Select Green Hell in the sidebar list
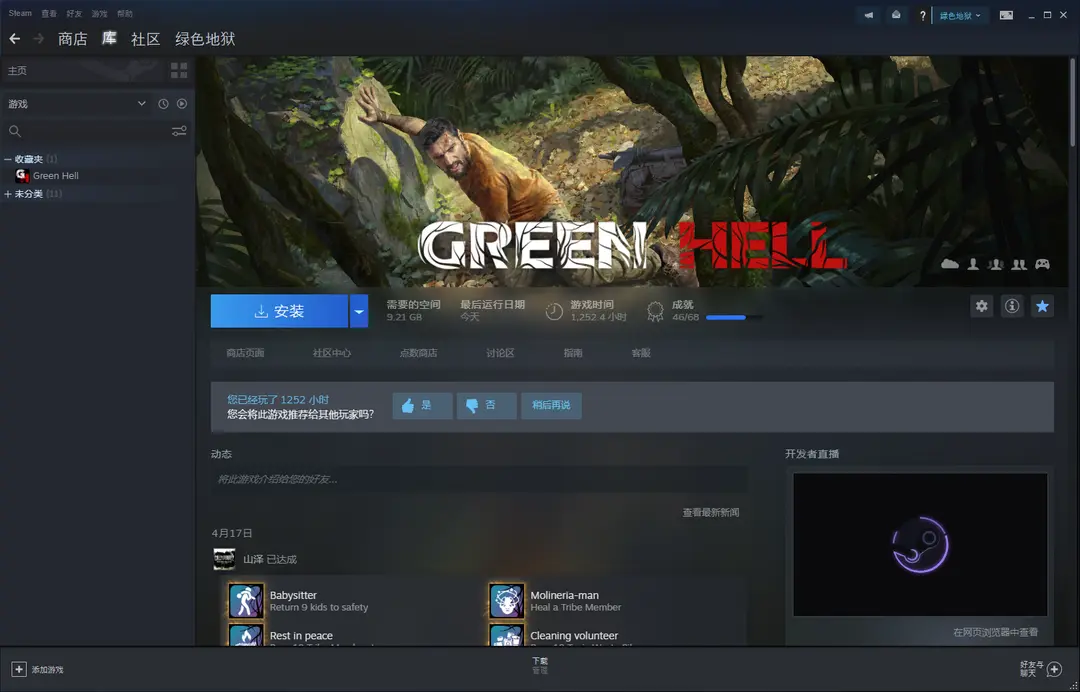 click(x=98, y=176)
